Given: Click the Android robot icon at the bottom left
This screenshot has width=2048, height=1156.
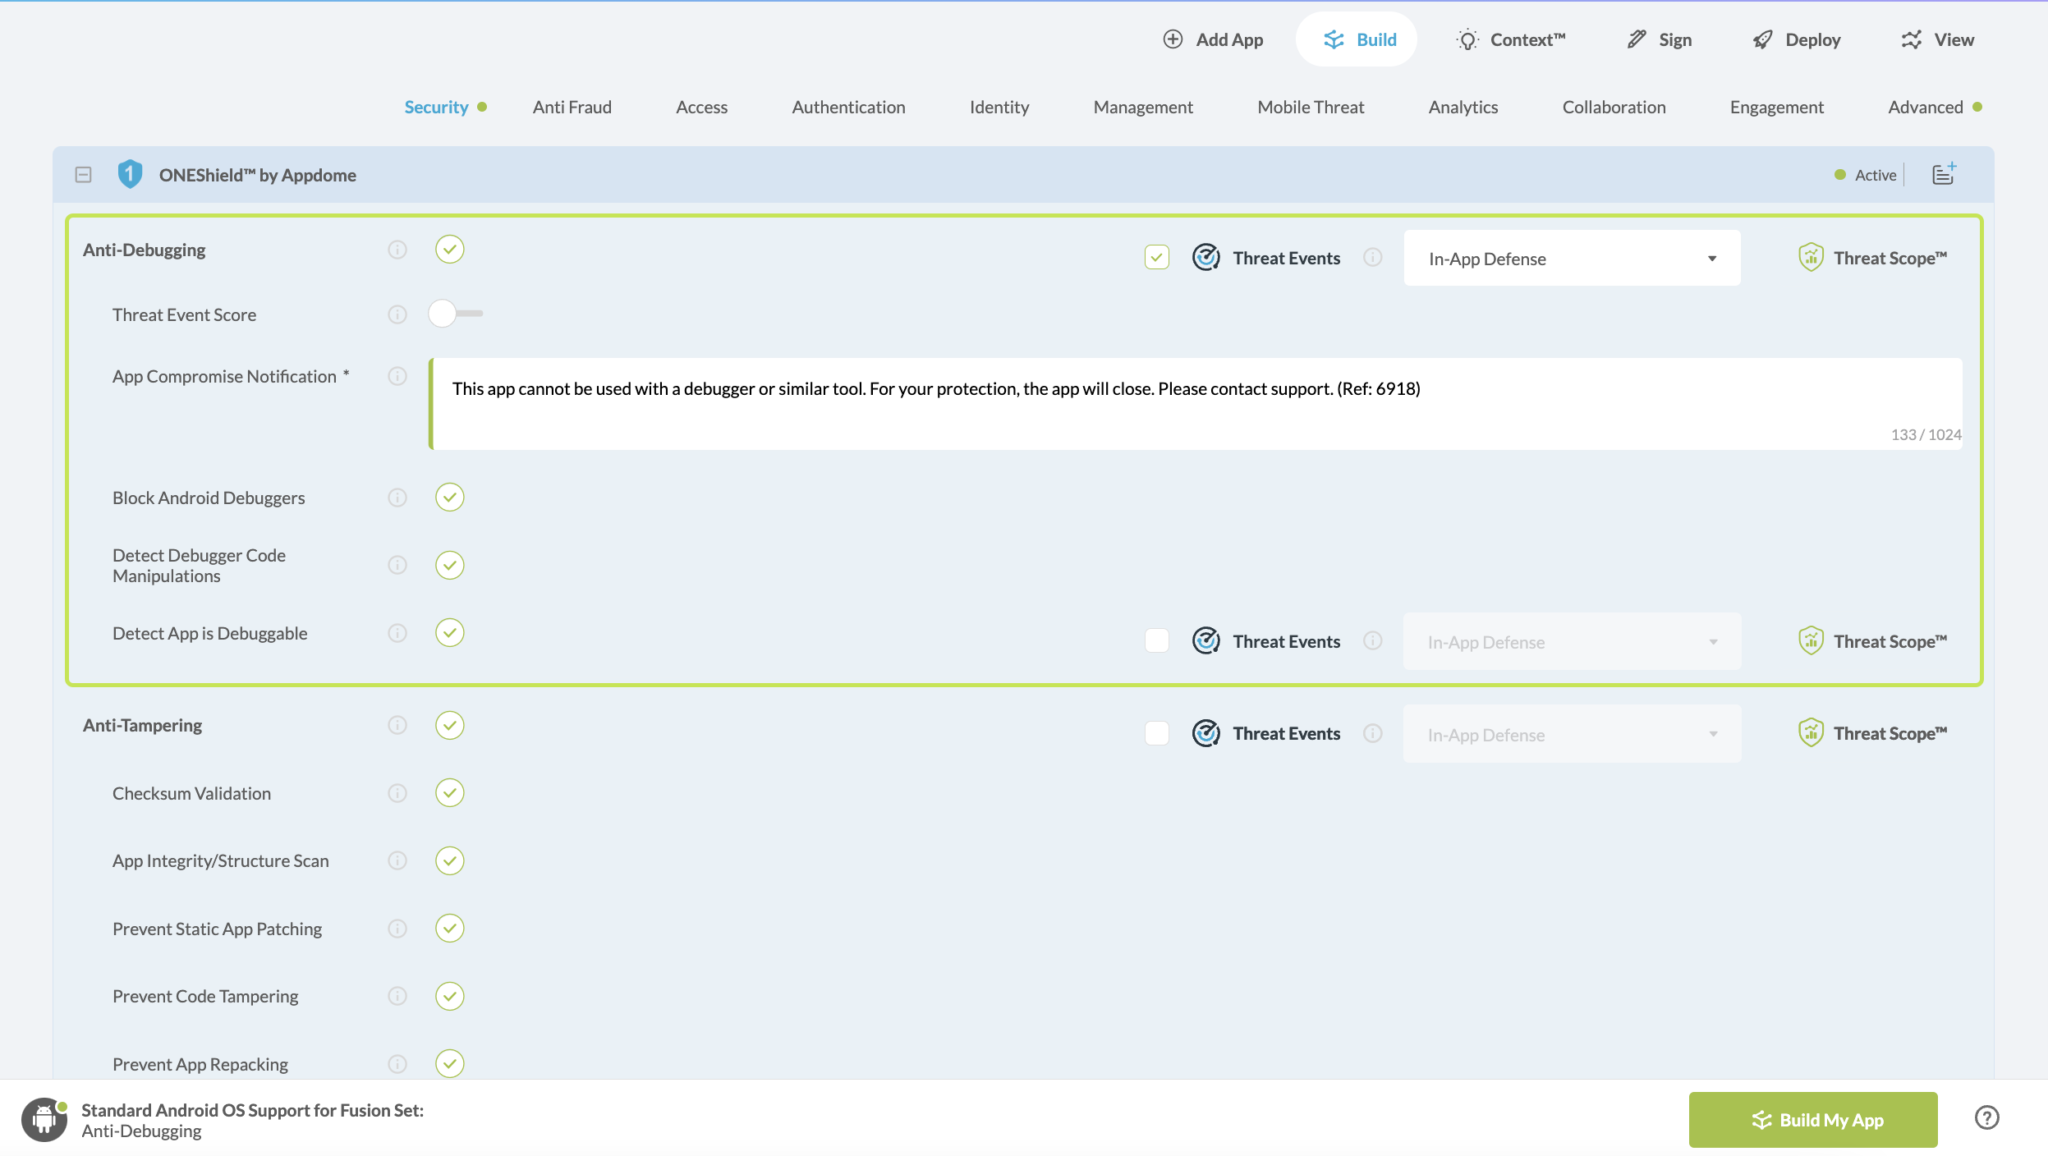Looking at the screenshot, I should pos(44,1118).
